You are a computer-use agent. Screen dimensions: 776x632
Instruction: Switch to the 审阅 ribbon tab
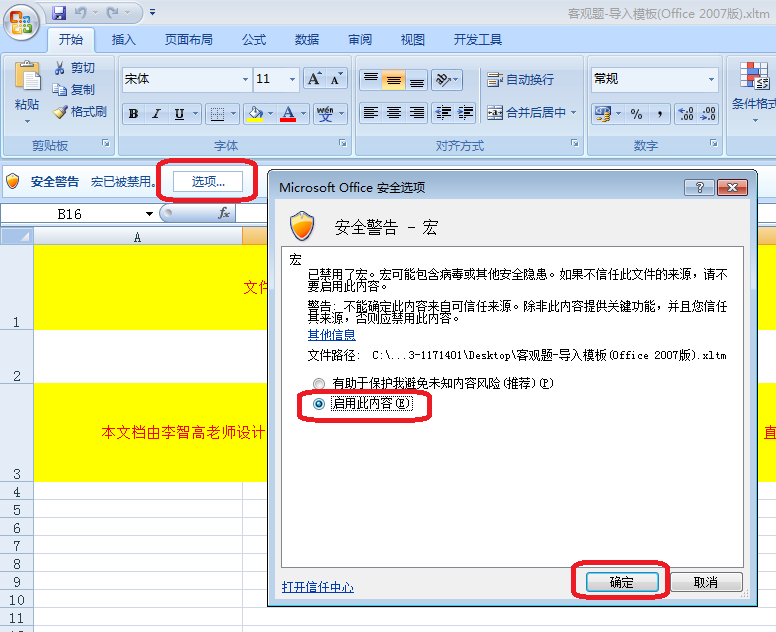coord(360,40)
